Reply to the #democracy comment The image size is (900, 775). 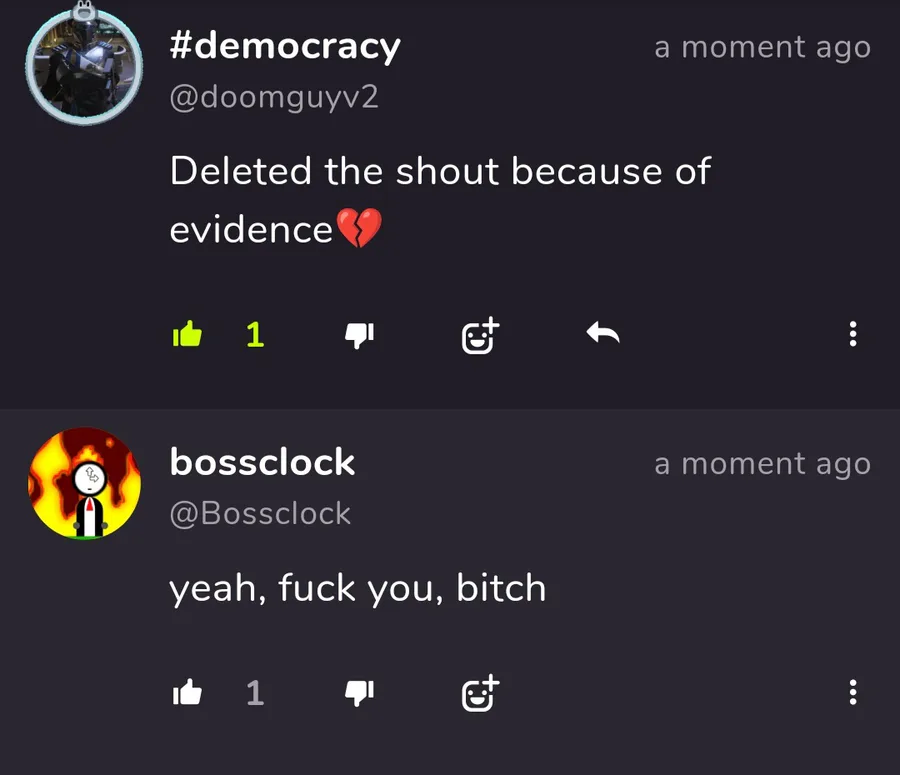(x=603, y=333)
